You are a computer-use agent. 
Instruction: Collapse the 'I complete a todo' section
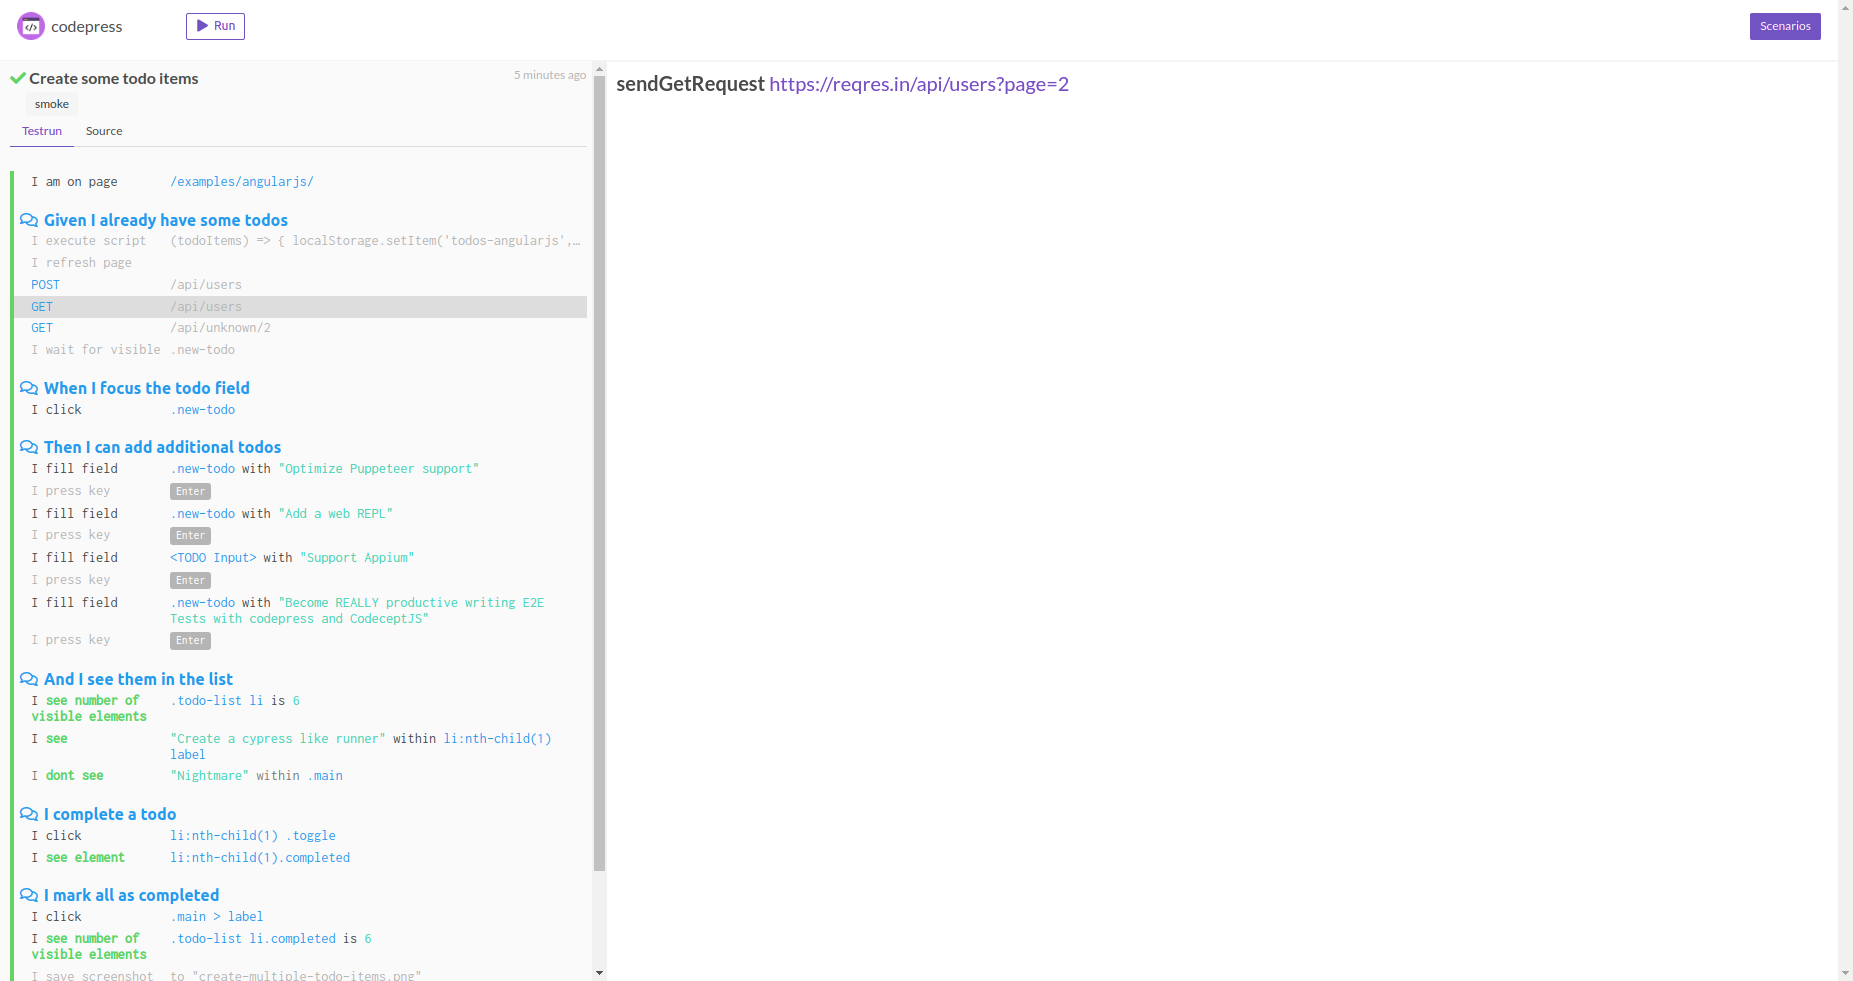(108, 814)
